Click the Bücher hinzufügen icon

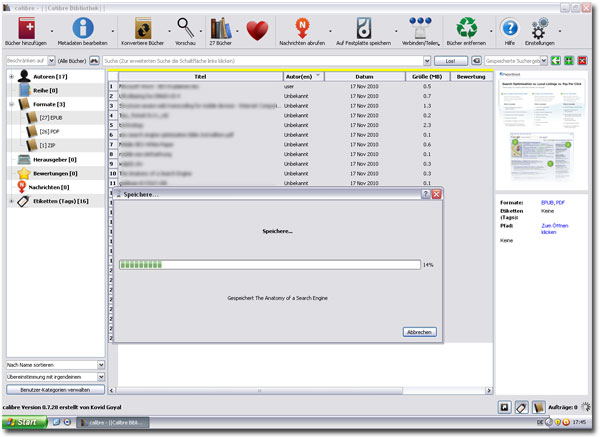(27, 27)
